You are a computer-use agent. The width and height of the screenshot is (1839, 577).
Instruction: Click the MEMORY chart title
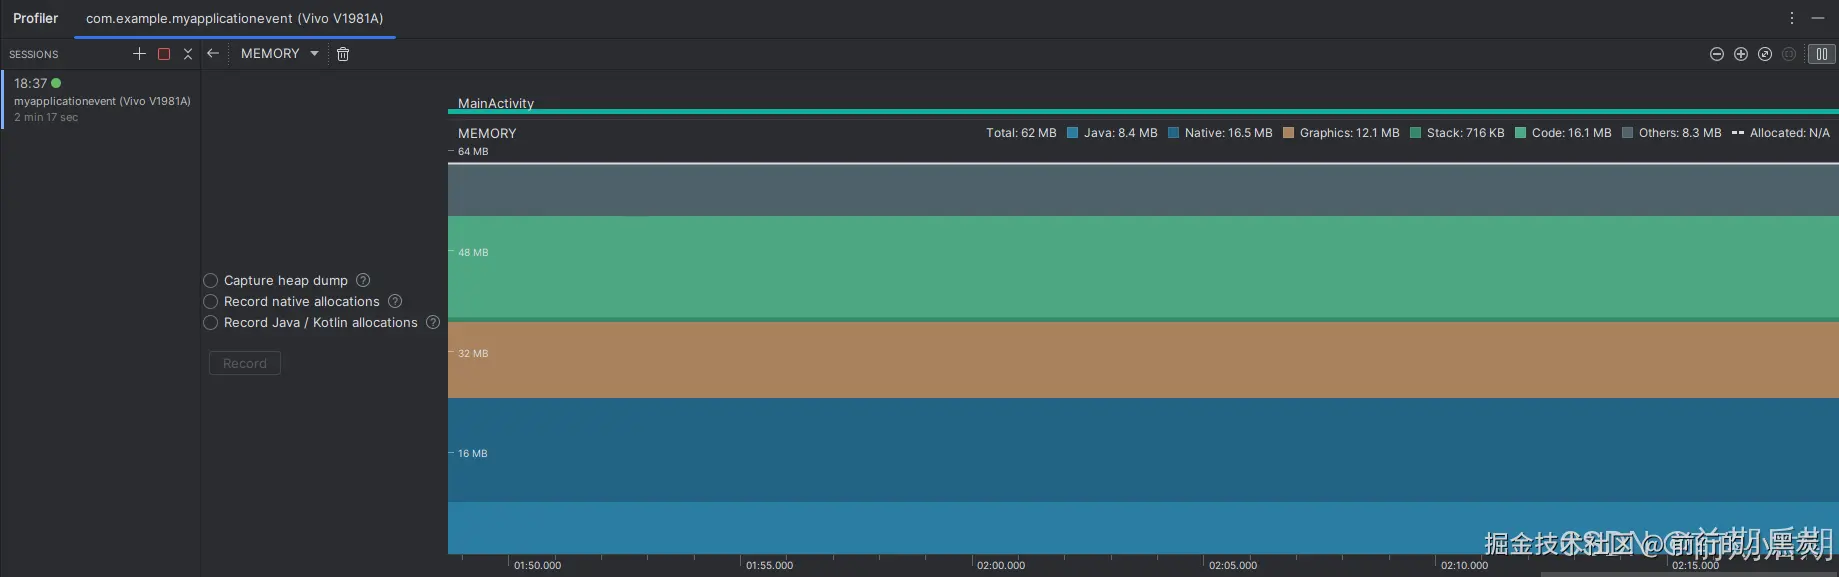tap(487, 133)
